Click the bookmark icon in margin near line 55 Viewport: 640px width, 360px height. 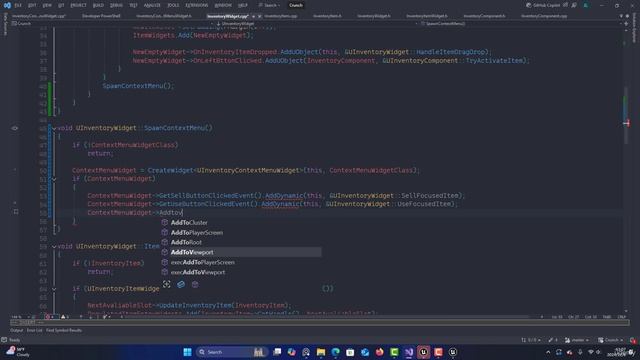16,211
